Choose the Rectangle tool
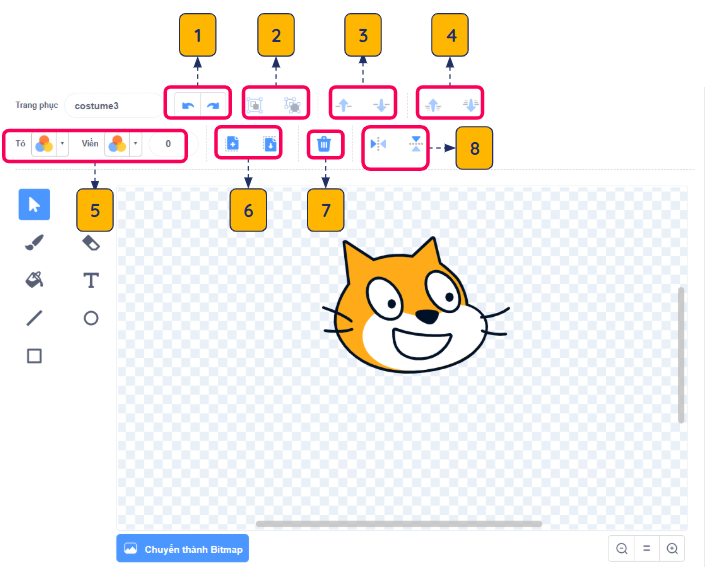 click(34, 356)
